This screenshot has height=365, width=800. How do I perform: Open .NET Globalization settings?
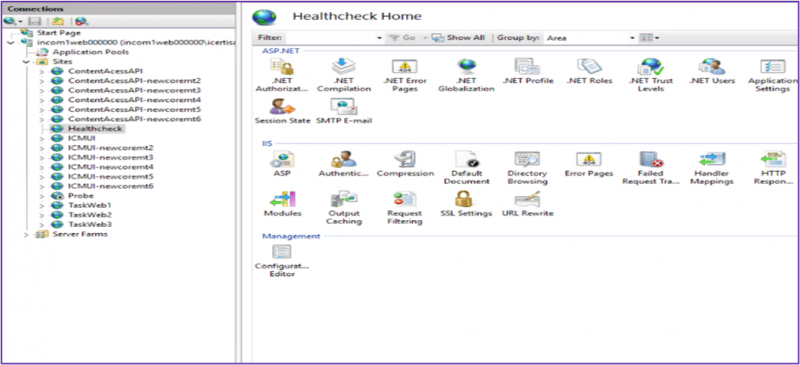pos(466,76)
